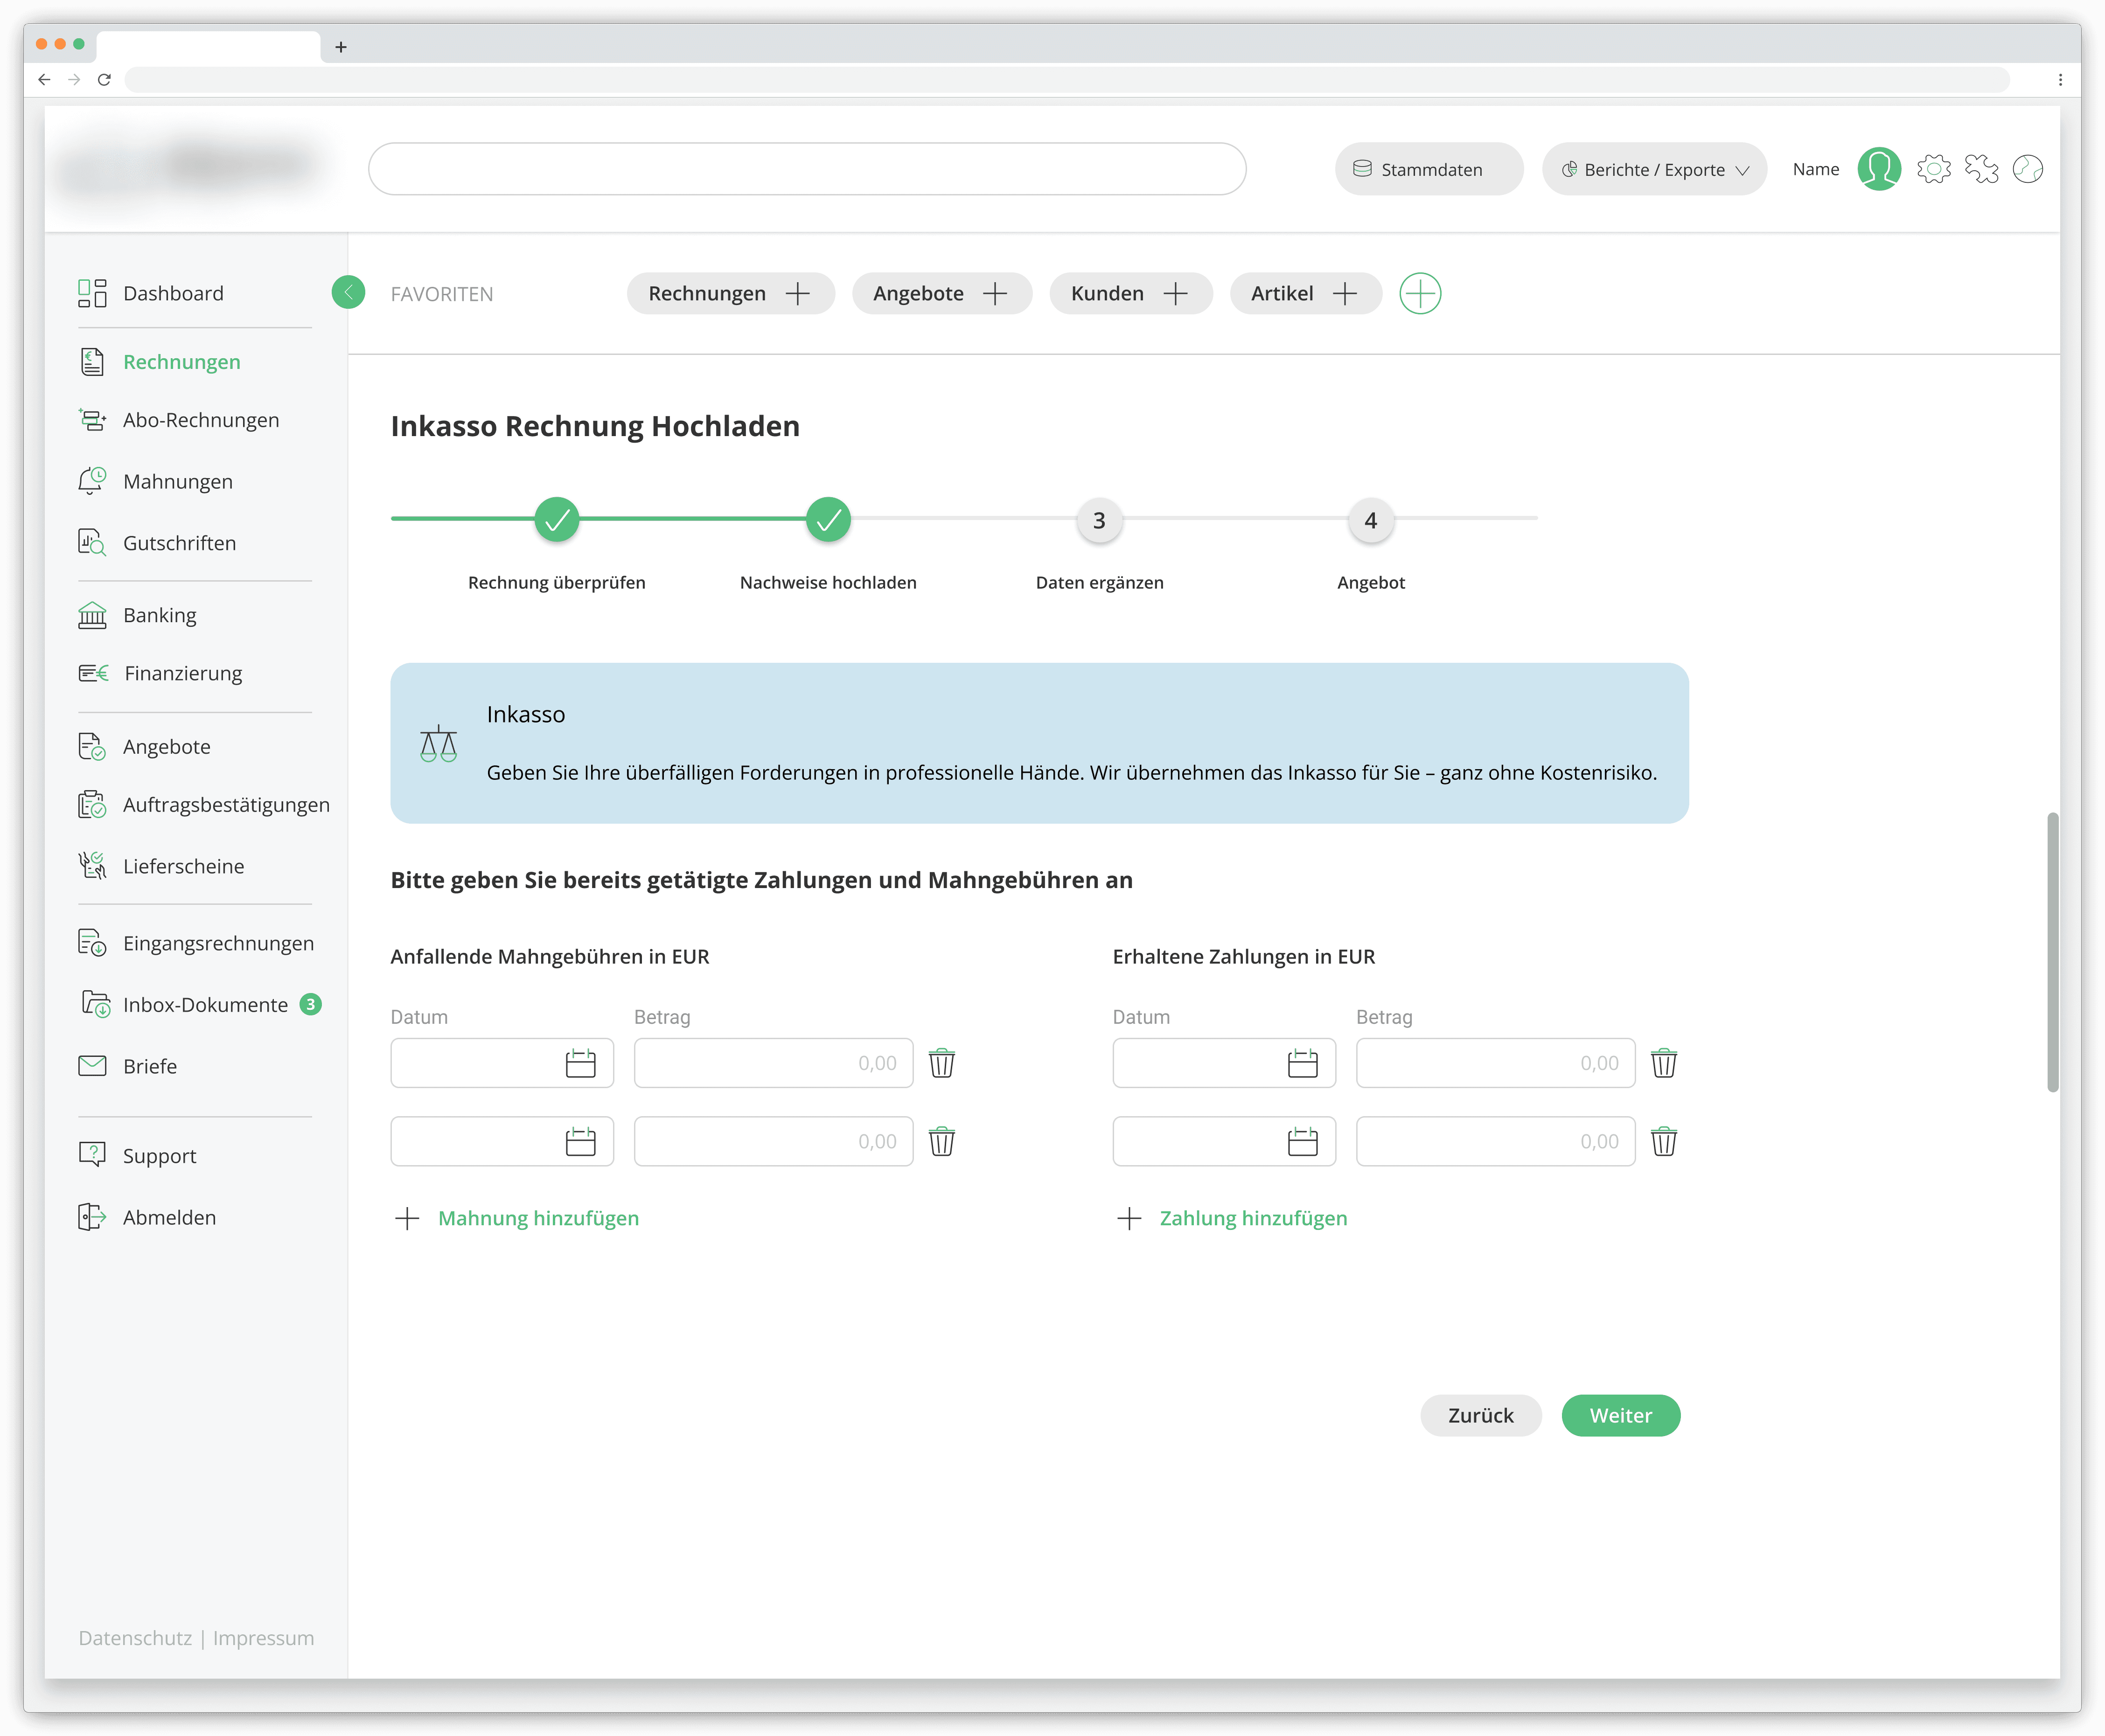
Task: Click Mahnung hinzufügen link
Action: click(538, 1218)
